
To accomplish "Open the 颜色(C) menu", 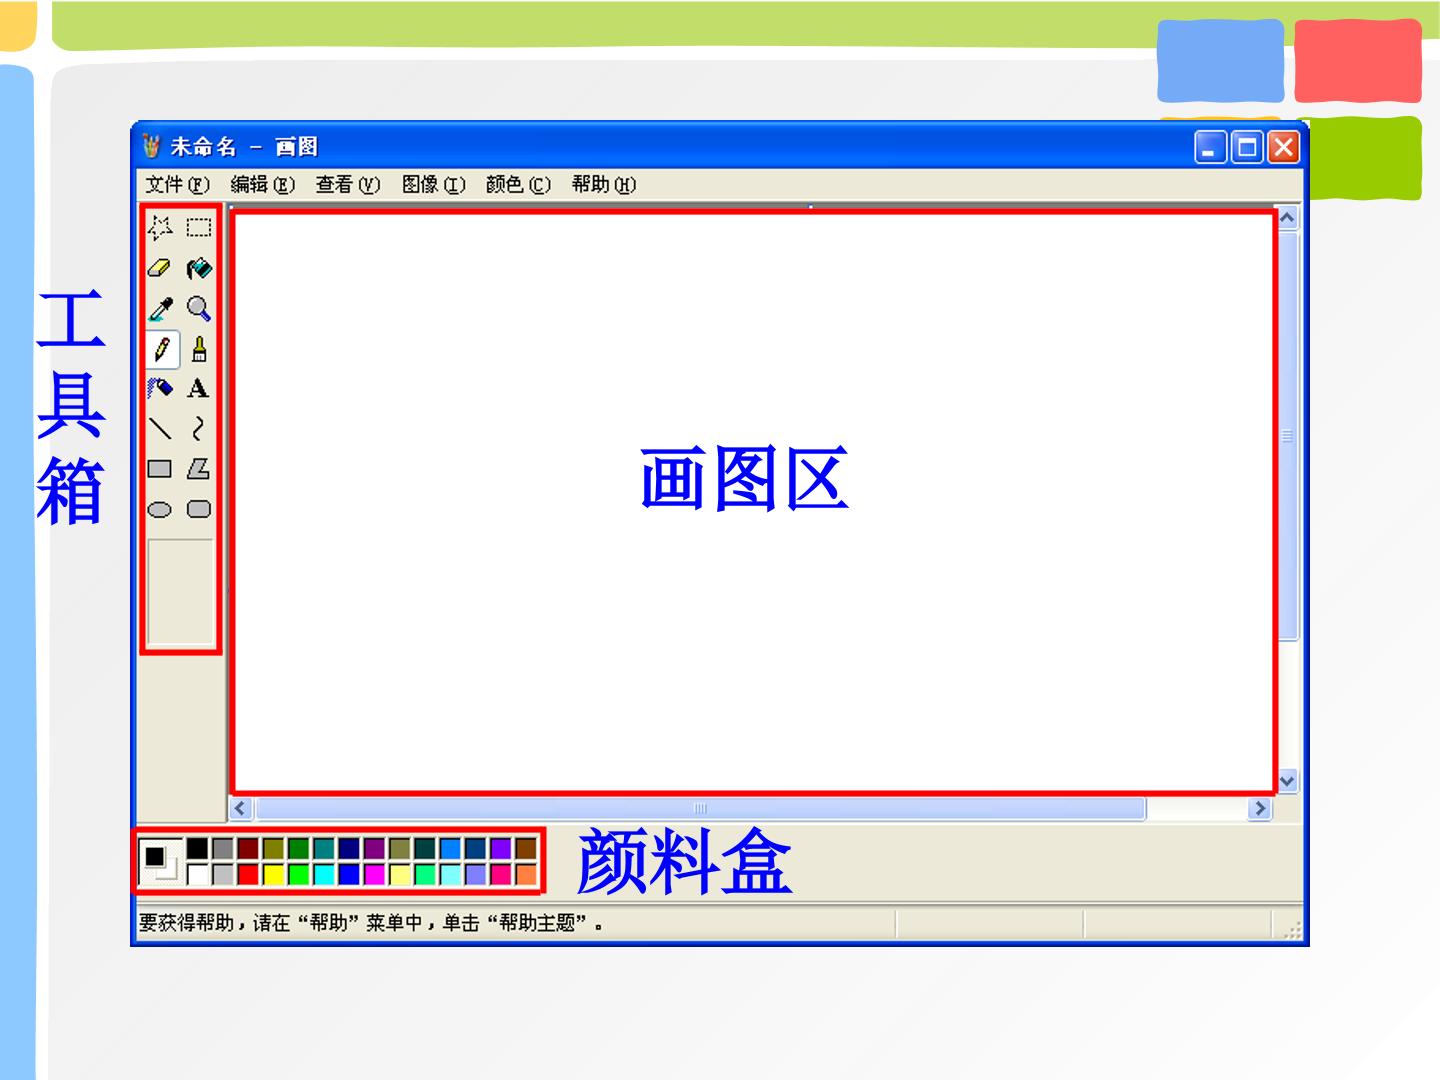I will [518, 184].
